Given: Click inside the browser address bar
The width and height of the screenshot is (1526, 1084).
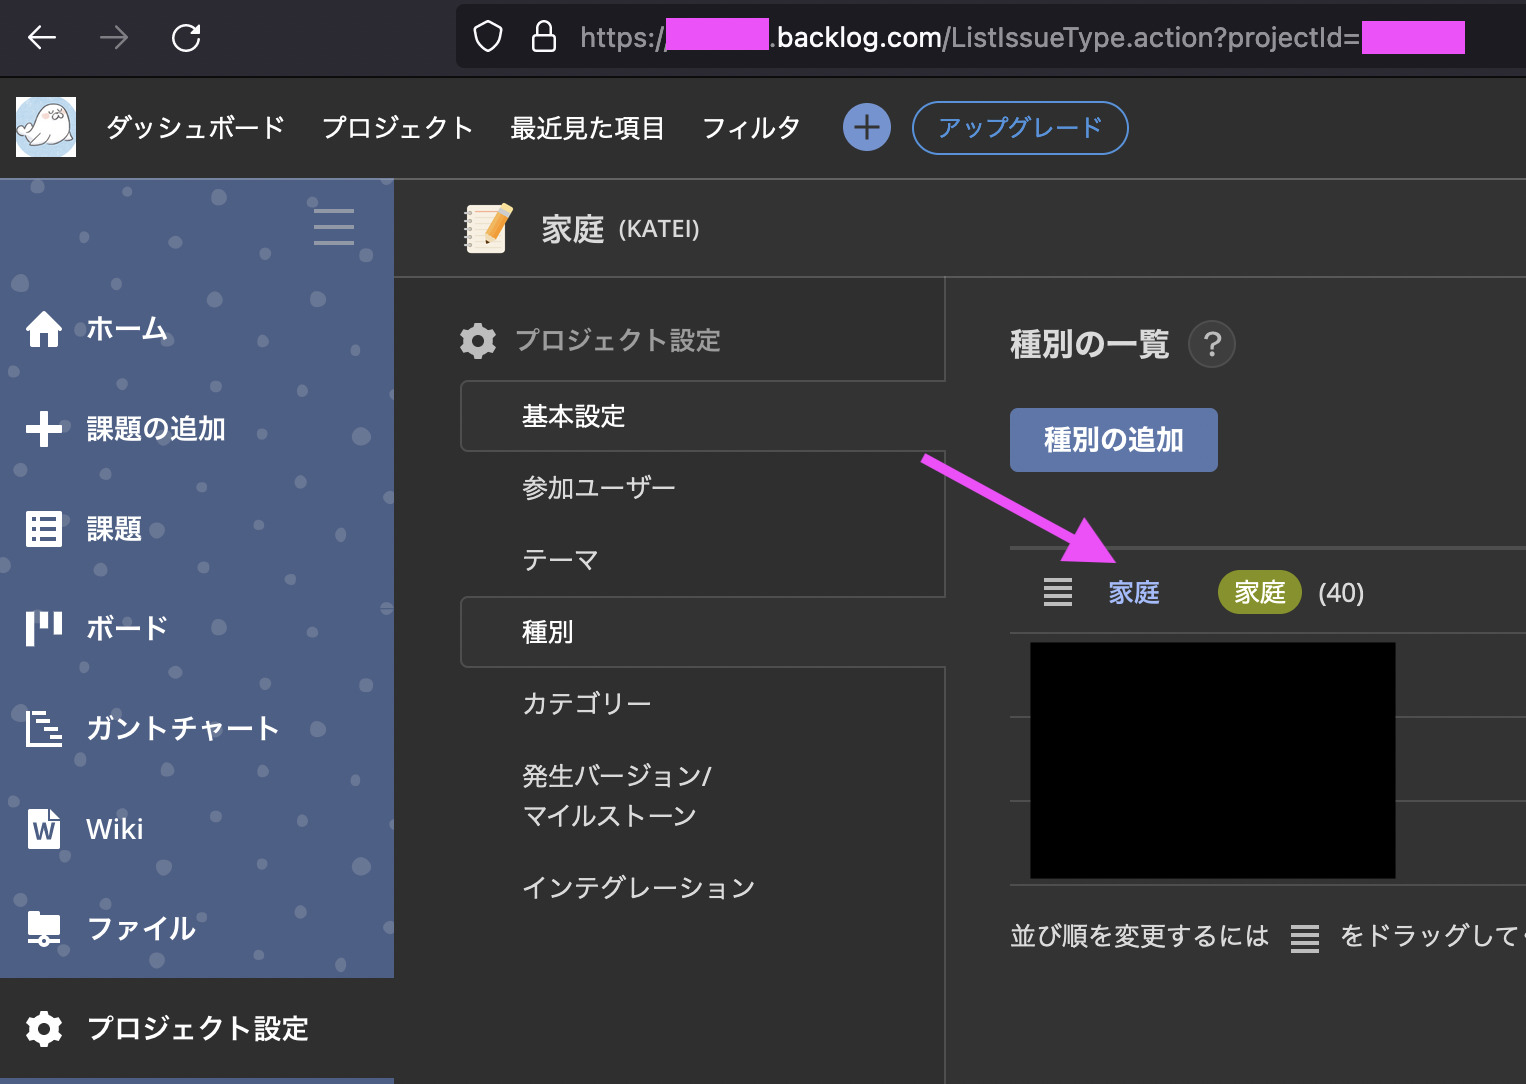Looking at the screenshot, I should [1000, 37].
